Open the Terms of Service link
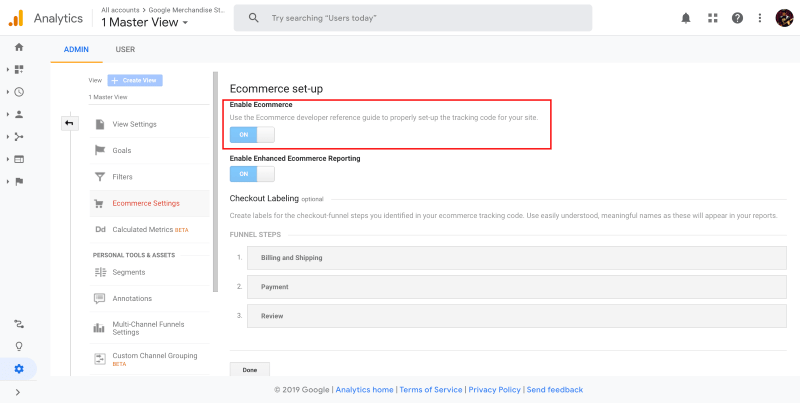This screenshot has width=800, height=403. (x=431, y=390)
